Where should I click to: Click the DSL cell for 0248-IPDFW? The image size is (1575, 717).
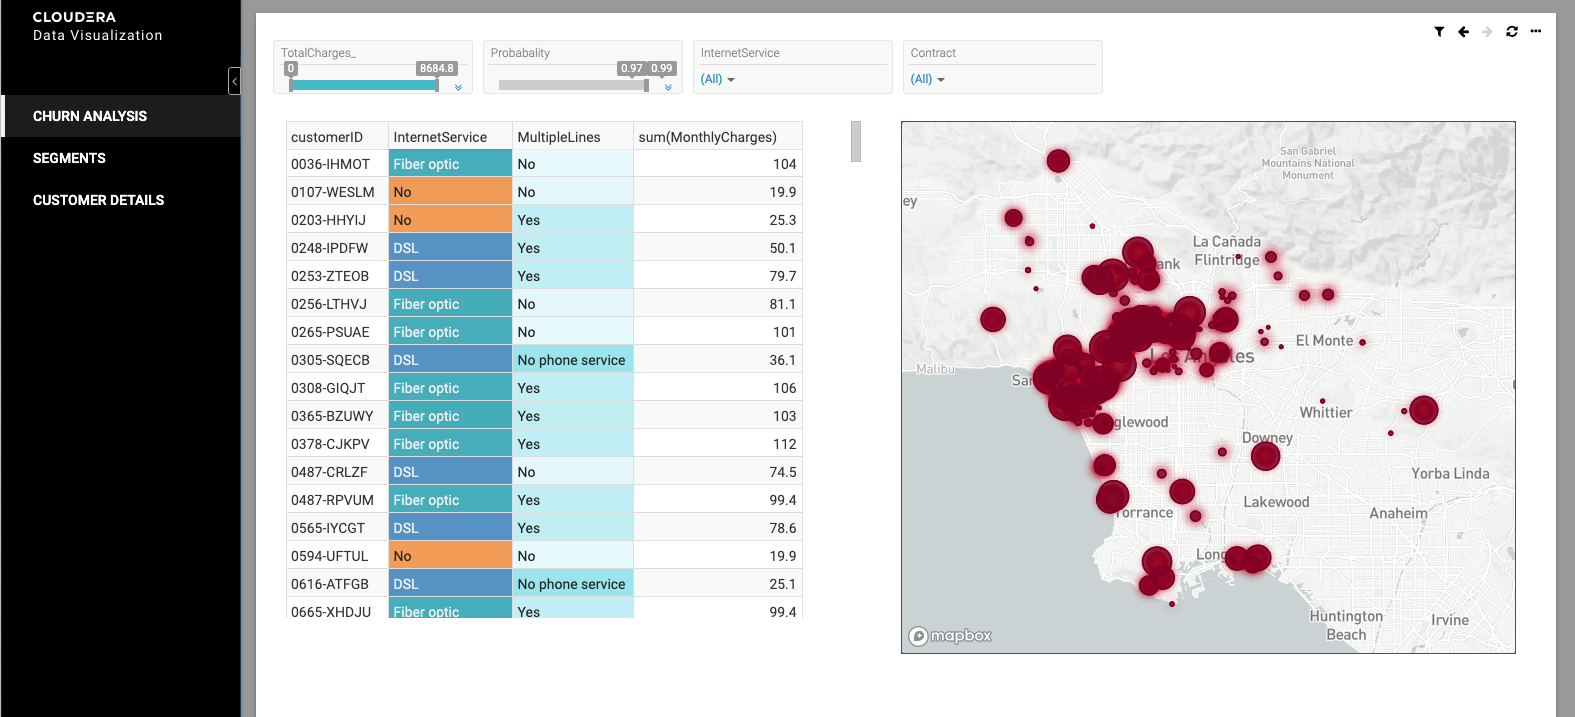450,248
